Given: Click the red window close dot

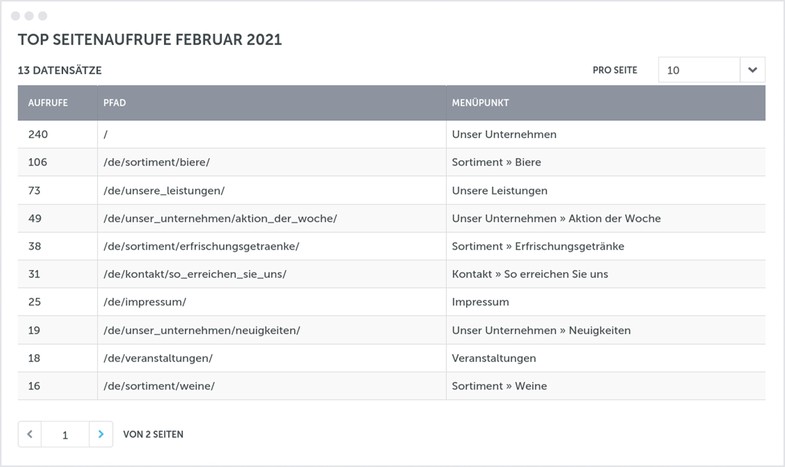Looking at the screenshot, I should 16,16.
